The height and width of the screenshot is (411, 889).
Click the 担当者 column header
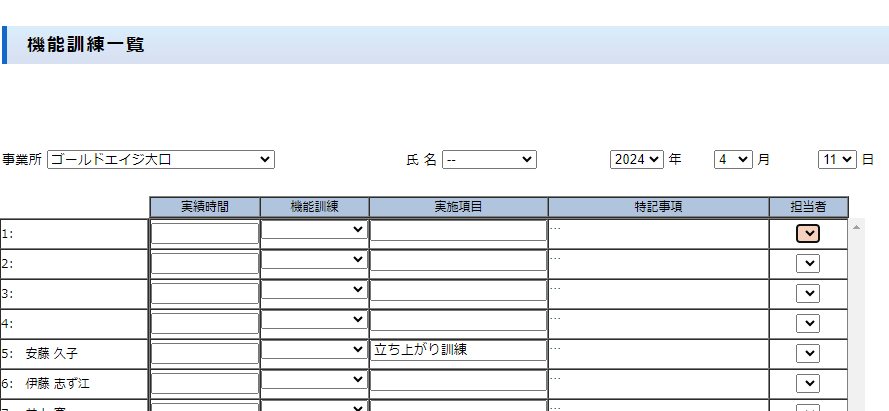tap(808, 207)
